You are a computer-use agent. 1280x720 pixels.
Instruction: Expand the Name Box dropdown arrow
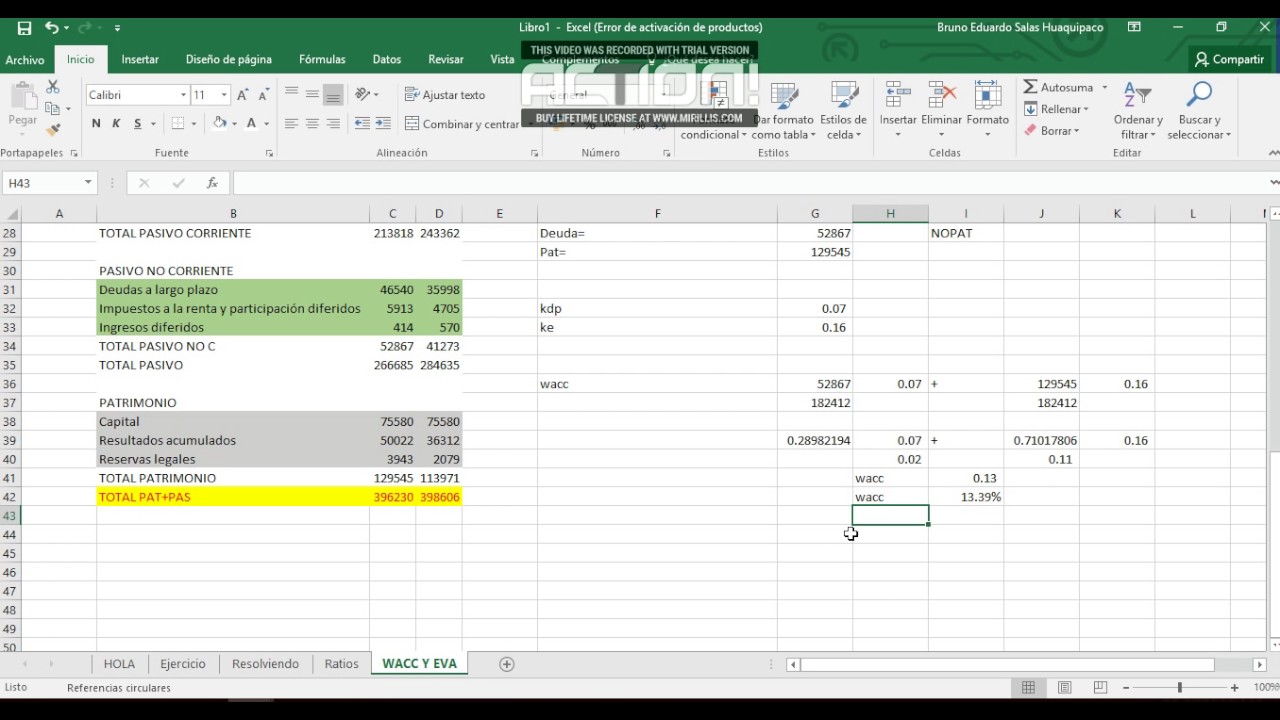point(88,182)
